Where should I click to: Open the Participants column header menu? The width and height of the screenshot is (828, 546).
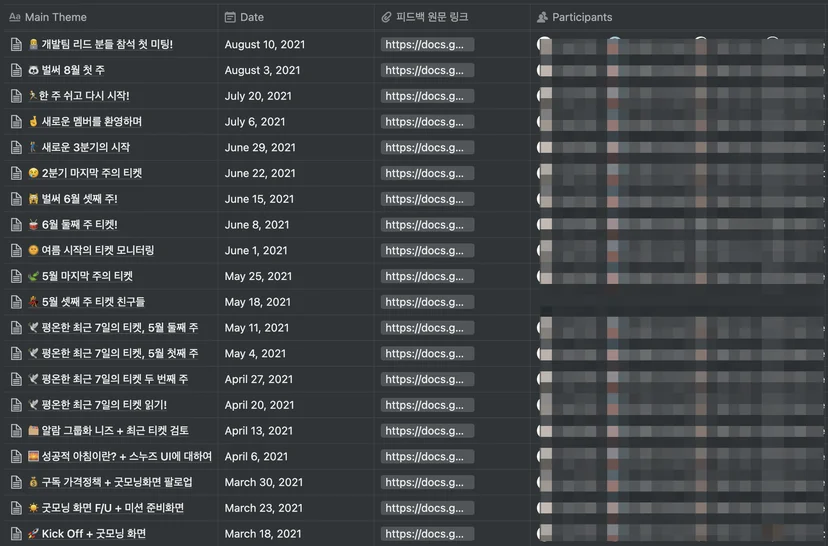click(679, 17)
